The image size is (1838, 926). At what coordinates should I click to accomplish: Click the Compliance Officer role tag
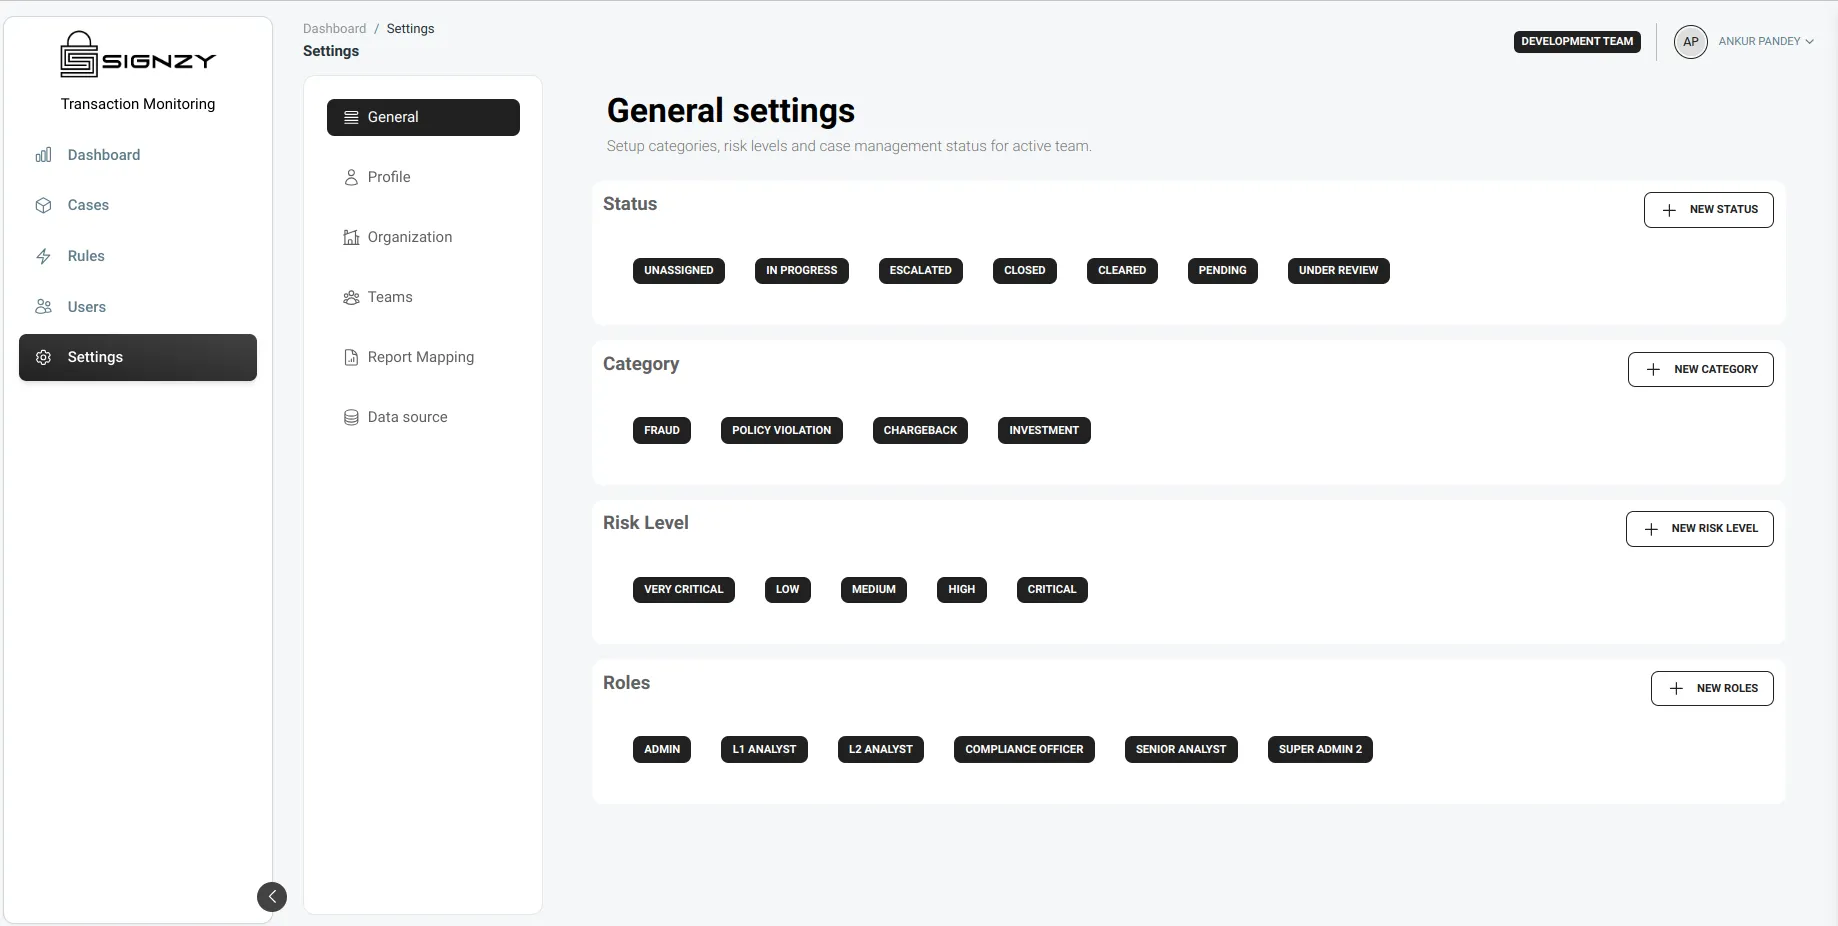(1024, 750)
